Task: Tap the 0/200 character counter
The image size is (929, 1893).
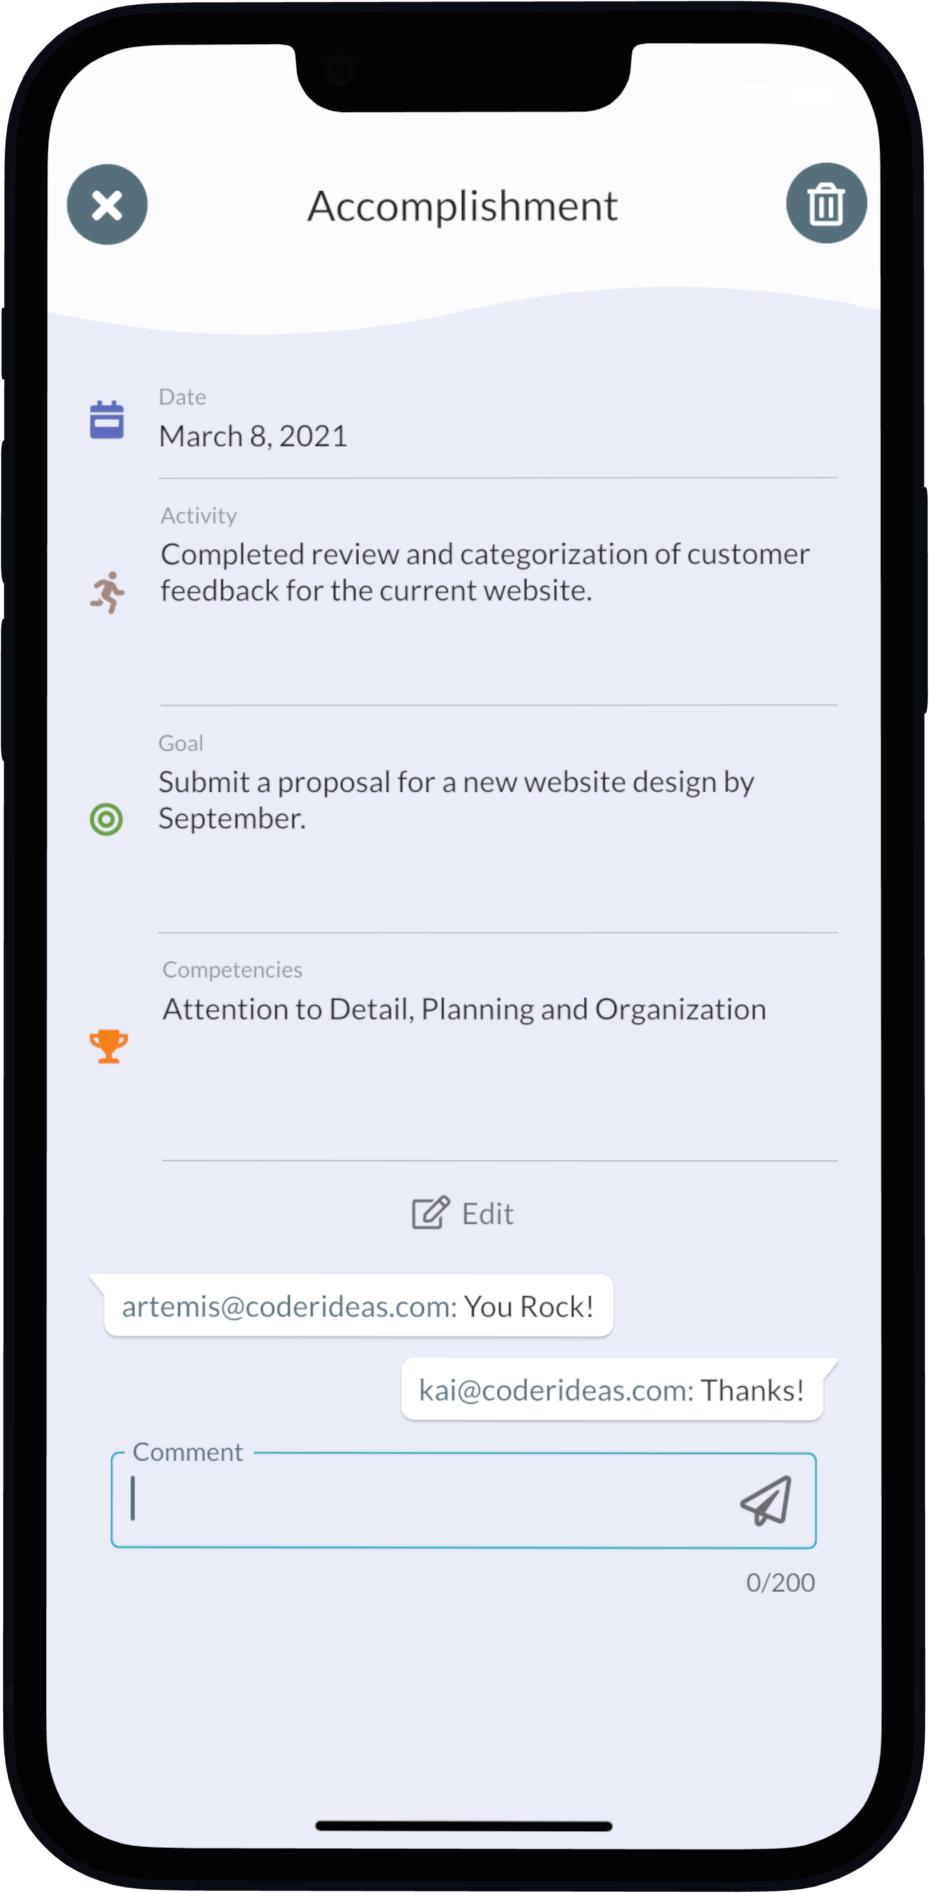Action: (x=780, y=1582)
